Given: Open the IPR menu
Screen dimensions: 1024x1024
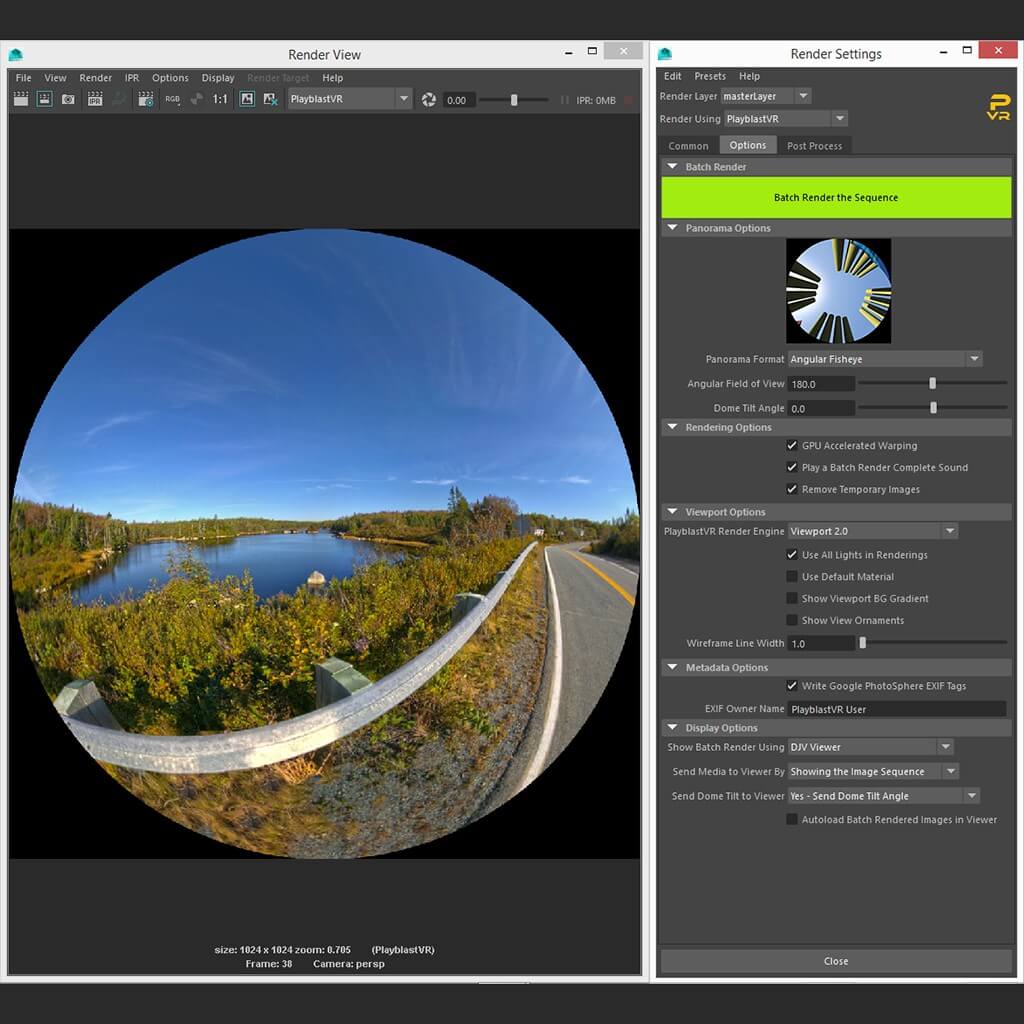Looking at the screenshot, I should [132, 78].
